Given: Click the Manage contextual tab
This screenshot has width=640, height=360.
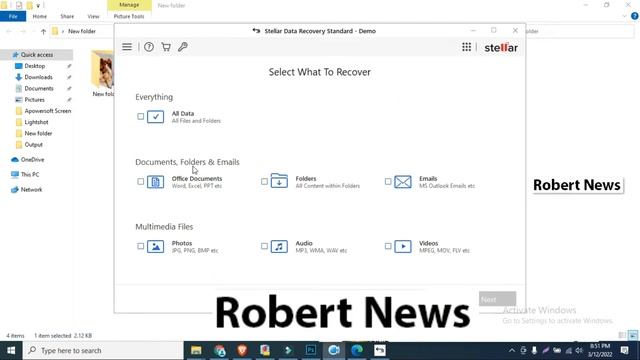Looking at the screenshot, I should pyautogui.click(x=129, y=5).
